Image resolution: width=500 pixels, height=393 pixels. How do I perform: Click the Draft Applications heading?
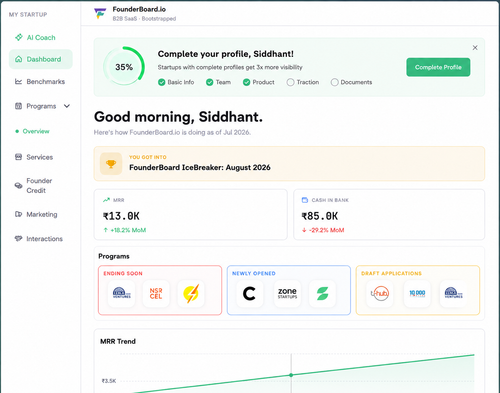(391, 274)
